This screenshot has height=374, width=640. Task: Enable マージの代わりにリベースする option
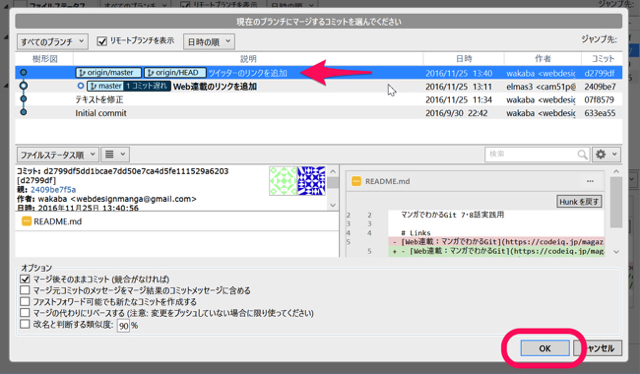[x=25, y=313]
